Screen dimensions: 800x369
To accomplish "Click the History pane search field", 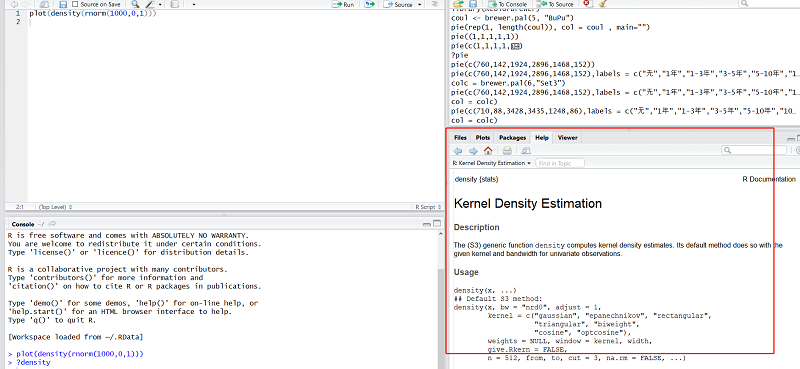I will 769,4.
